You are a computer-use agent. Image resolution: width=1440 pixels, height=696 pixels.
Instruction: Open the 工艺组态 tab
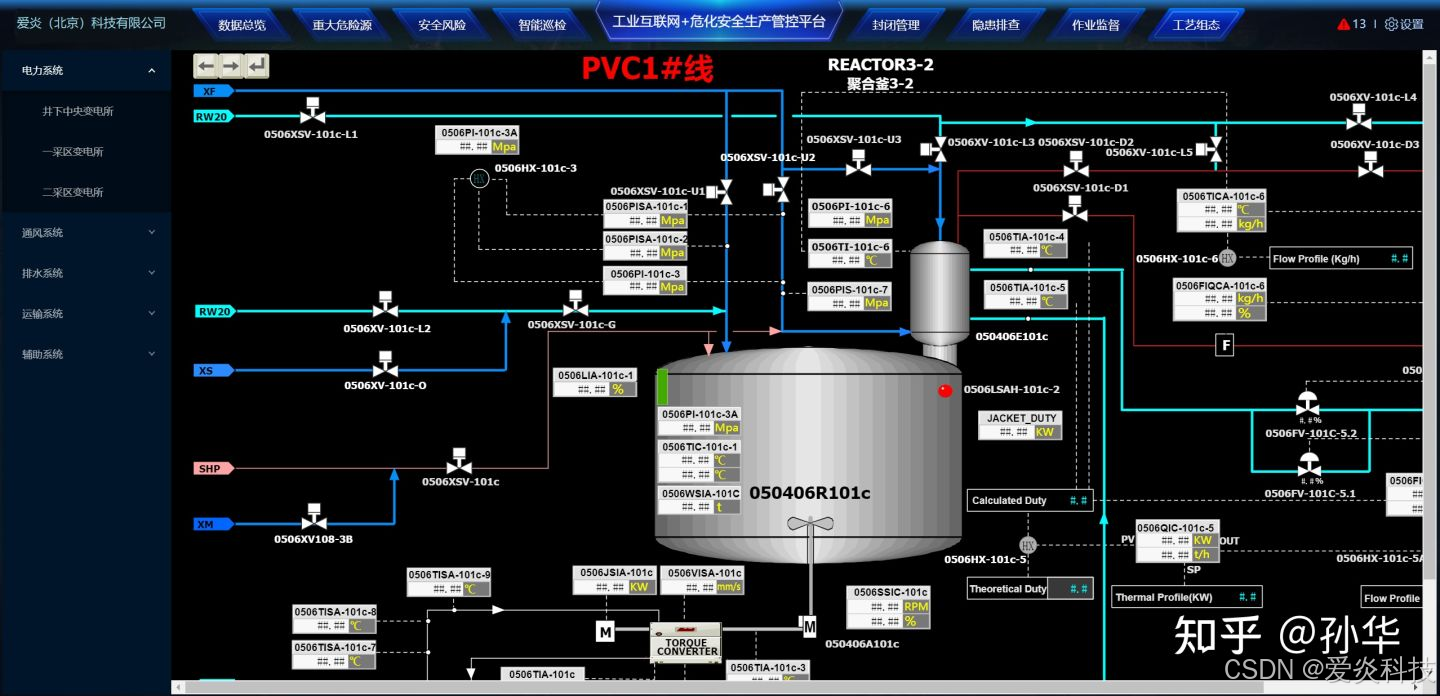pos(1196,25)
